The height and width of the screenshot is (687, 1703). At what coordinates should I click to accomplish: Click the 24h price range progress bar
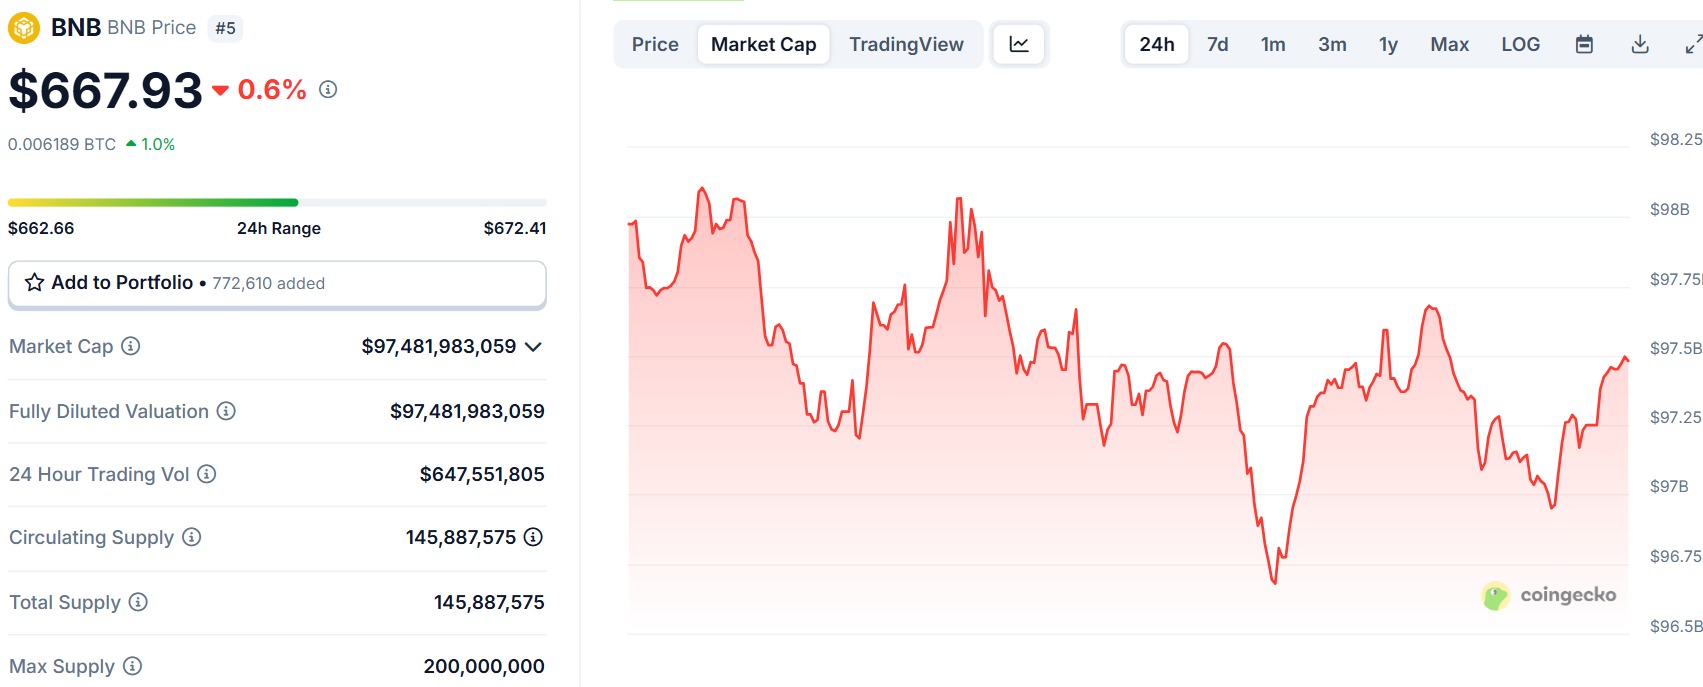277,202
